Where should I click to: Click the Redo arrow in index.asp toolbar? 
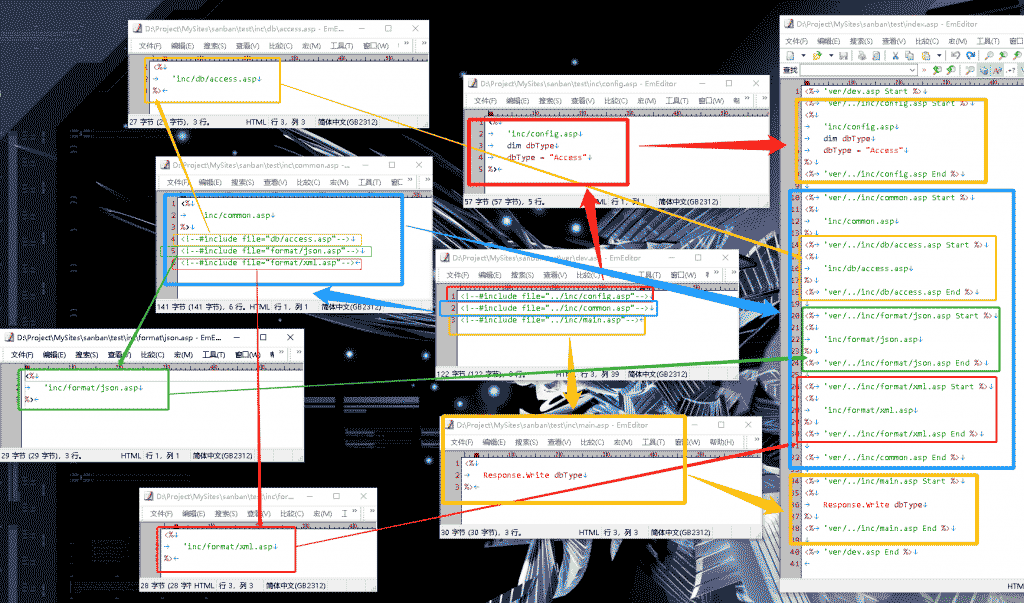pyautogui.click(x=970, y=56)
